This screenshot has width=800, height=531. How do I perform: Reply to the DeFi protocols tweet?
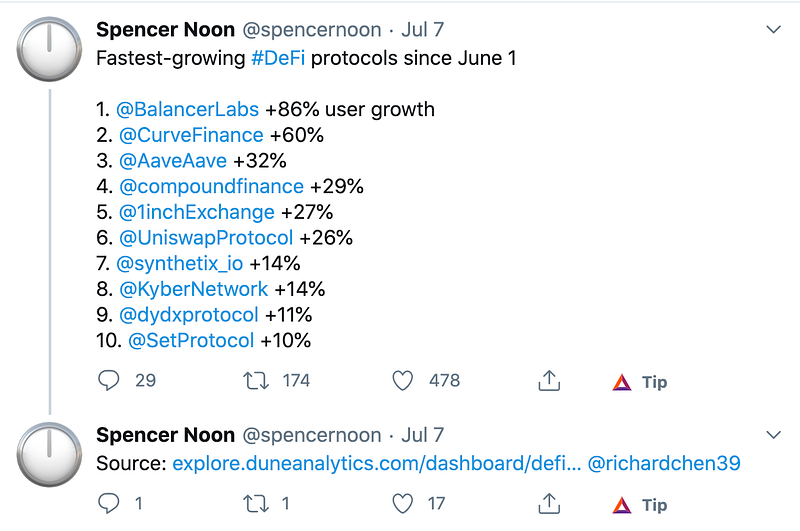point(110,381)
